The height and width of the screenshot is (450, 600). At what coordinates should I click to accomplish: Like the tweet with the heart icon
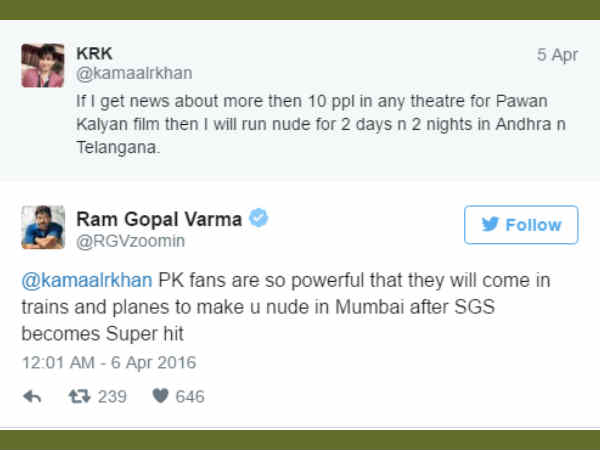coord(158,396)
